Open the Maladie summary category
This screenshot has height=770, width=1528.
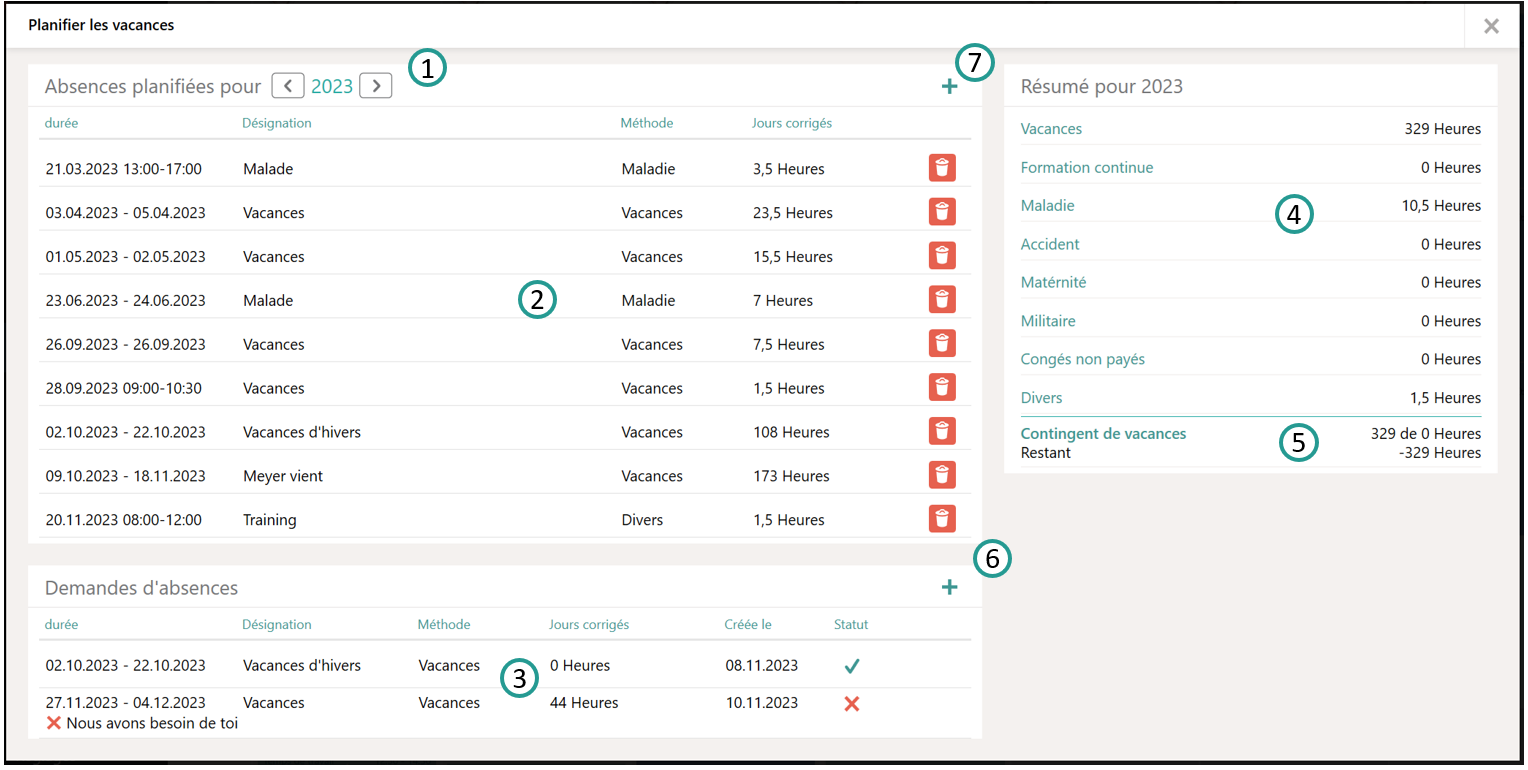1047,206
